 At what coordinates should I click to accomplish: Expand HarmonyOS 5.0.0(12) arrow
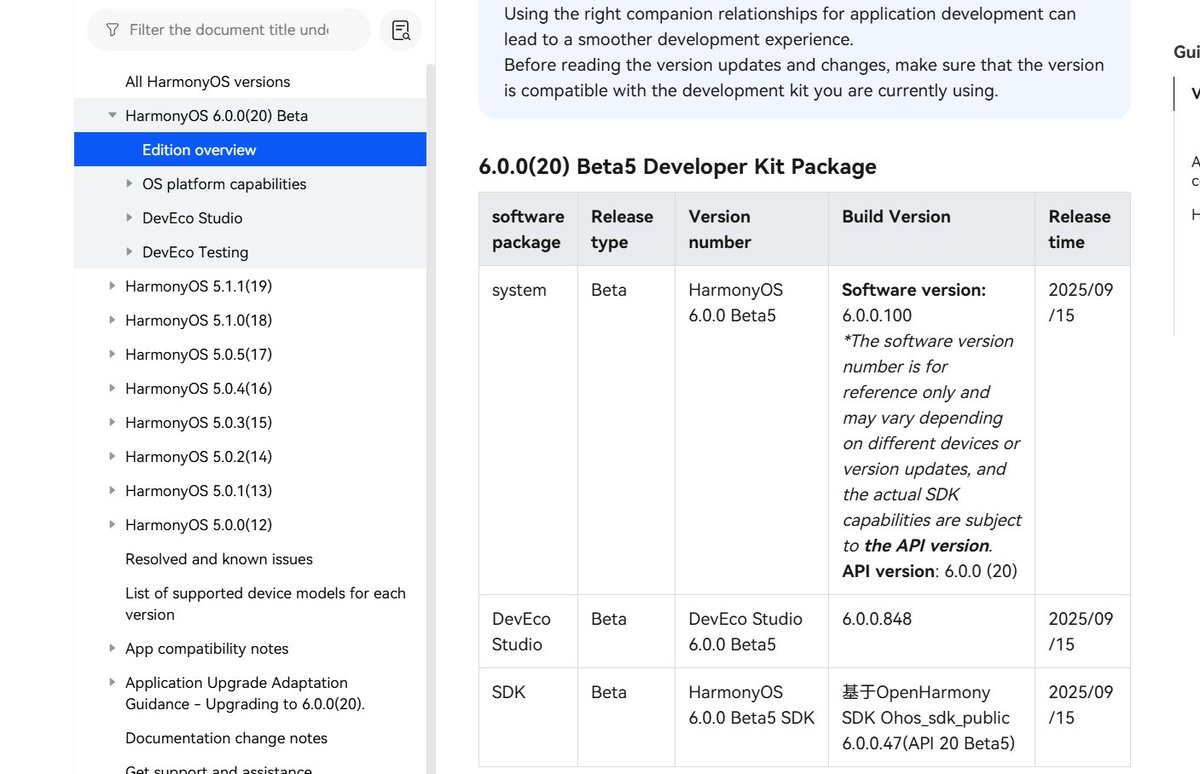[x=113, y=524]
